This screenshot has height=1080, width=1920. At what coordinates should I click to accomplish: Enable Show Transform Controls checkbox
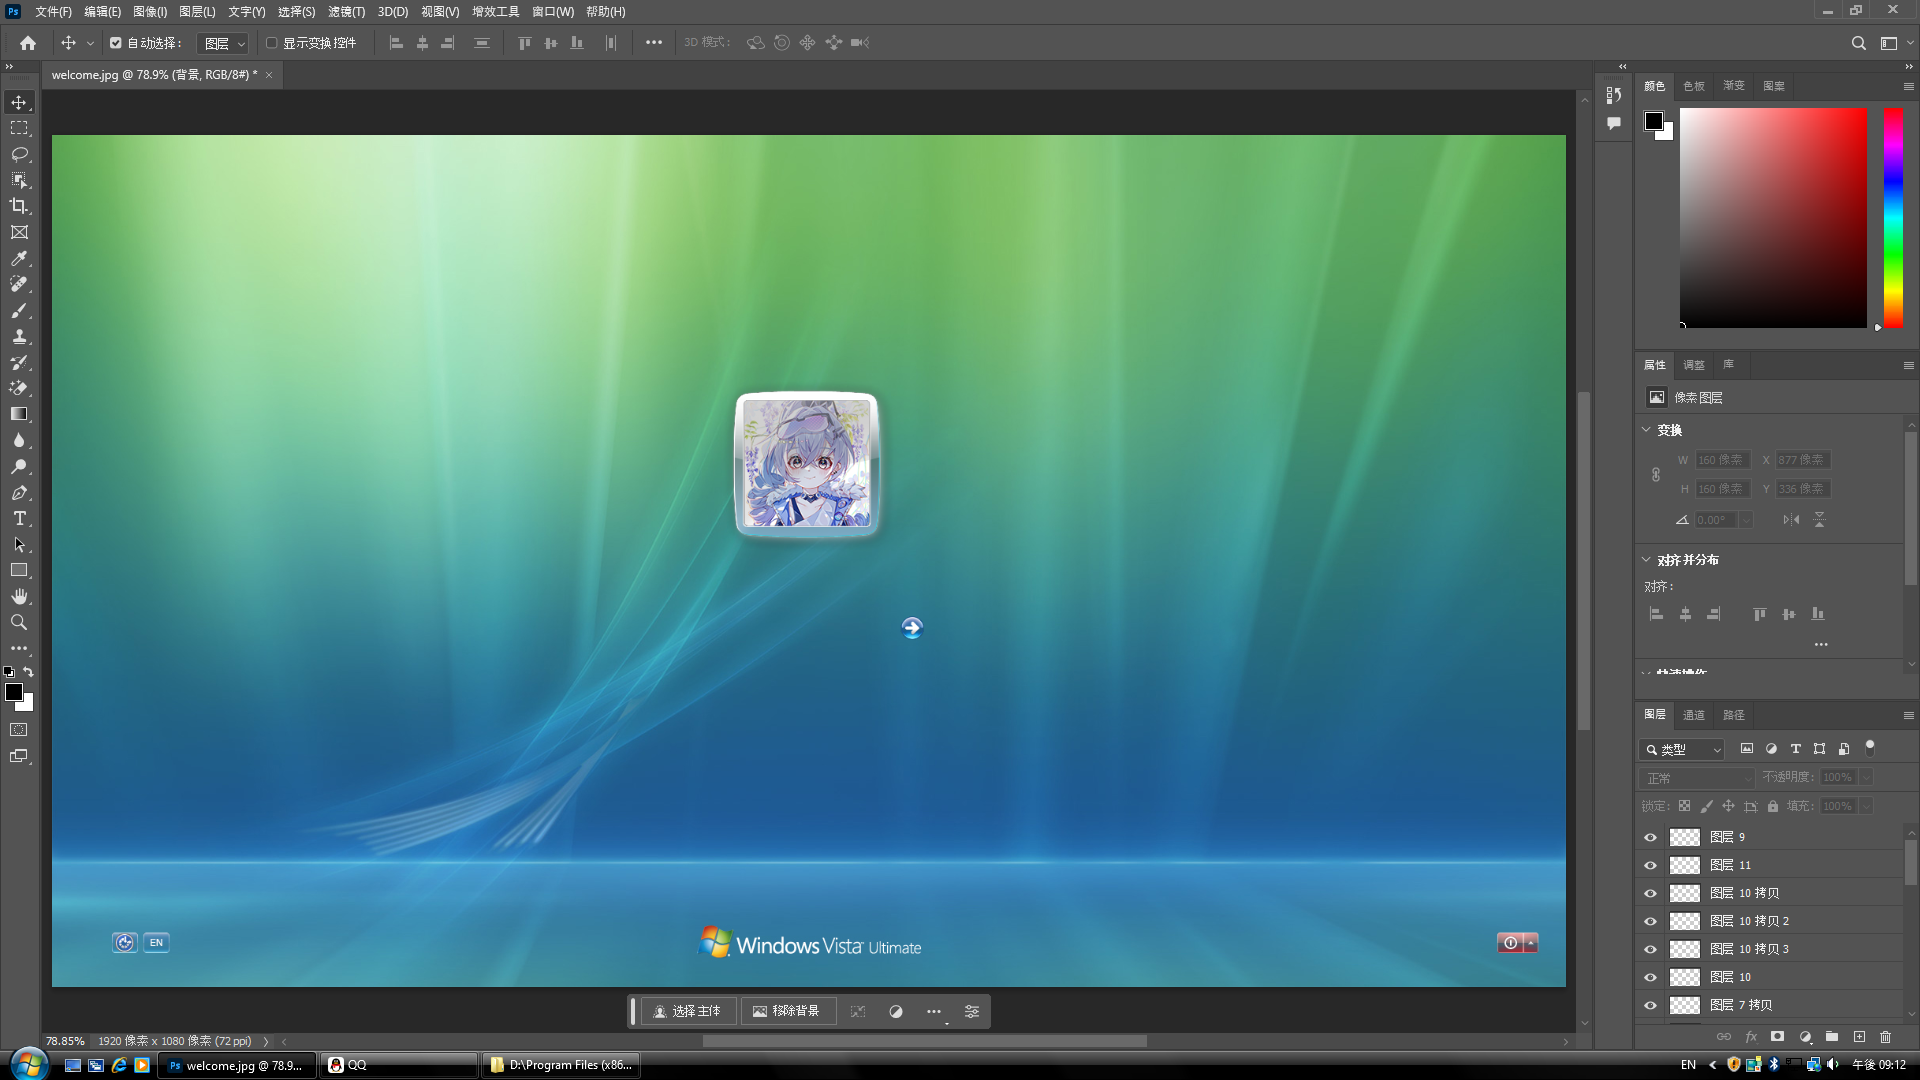point(271,43)
